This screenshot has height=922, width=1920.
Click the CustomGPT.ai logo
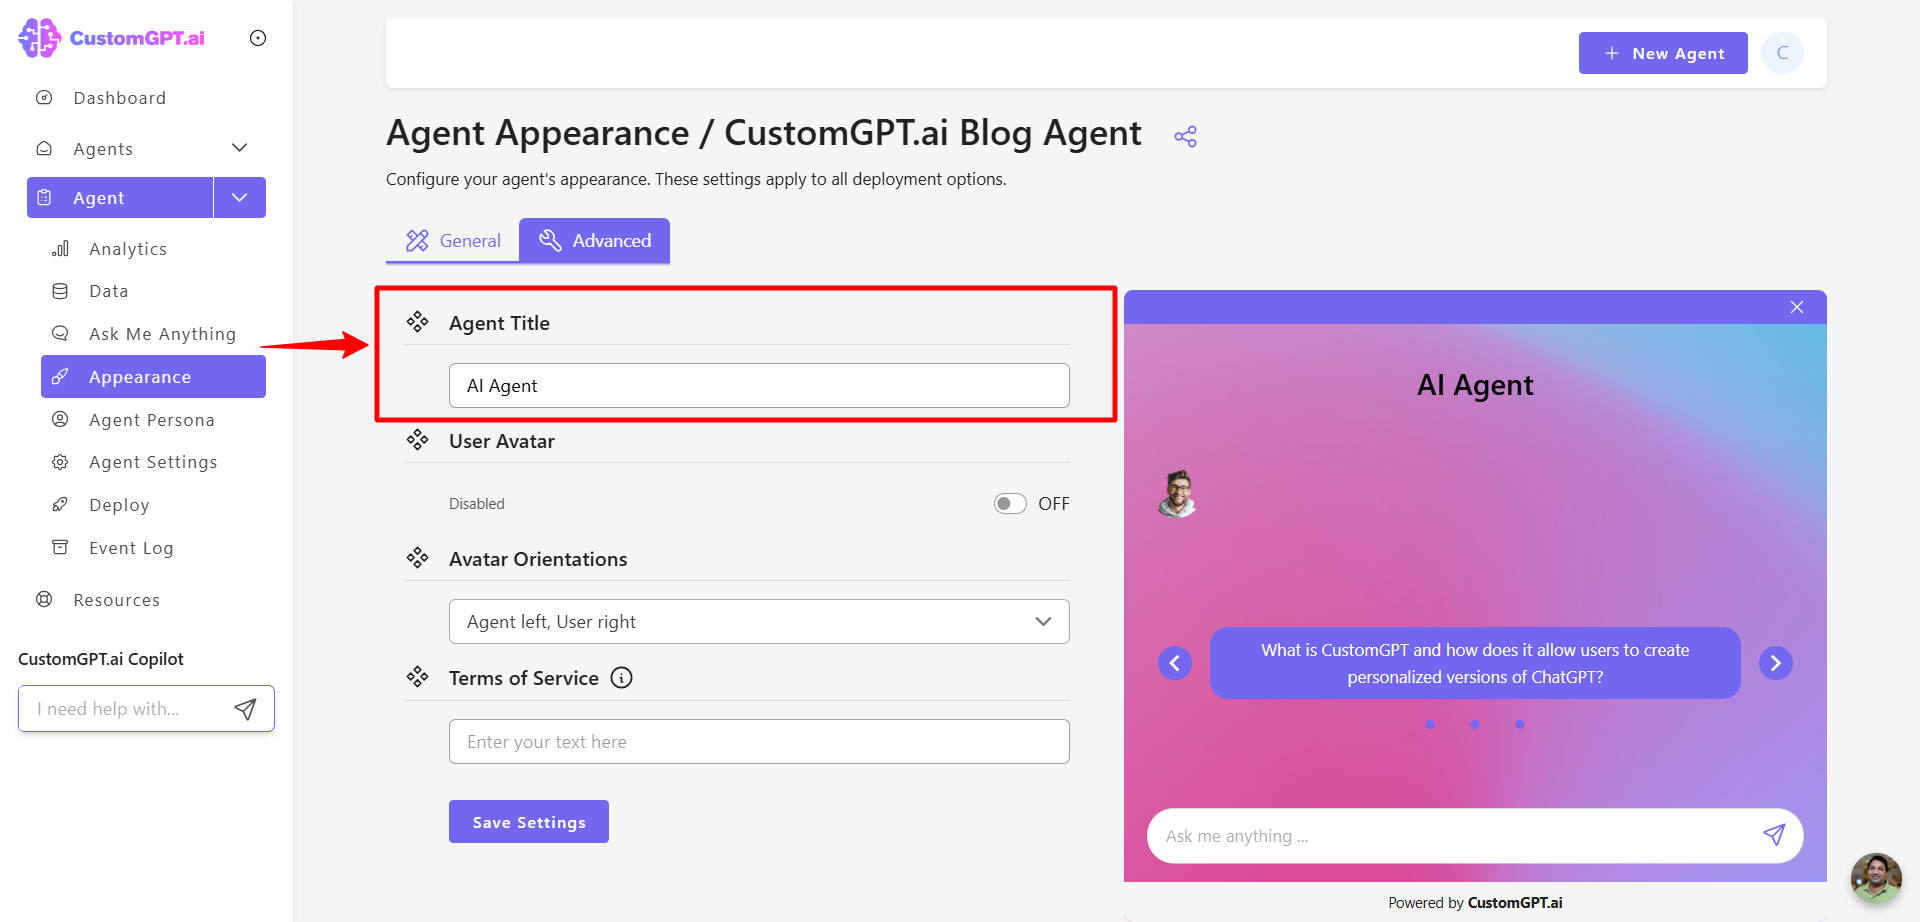coord(112,38)
